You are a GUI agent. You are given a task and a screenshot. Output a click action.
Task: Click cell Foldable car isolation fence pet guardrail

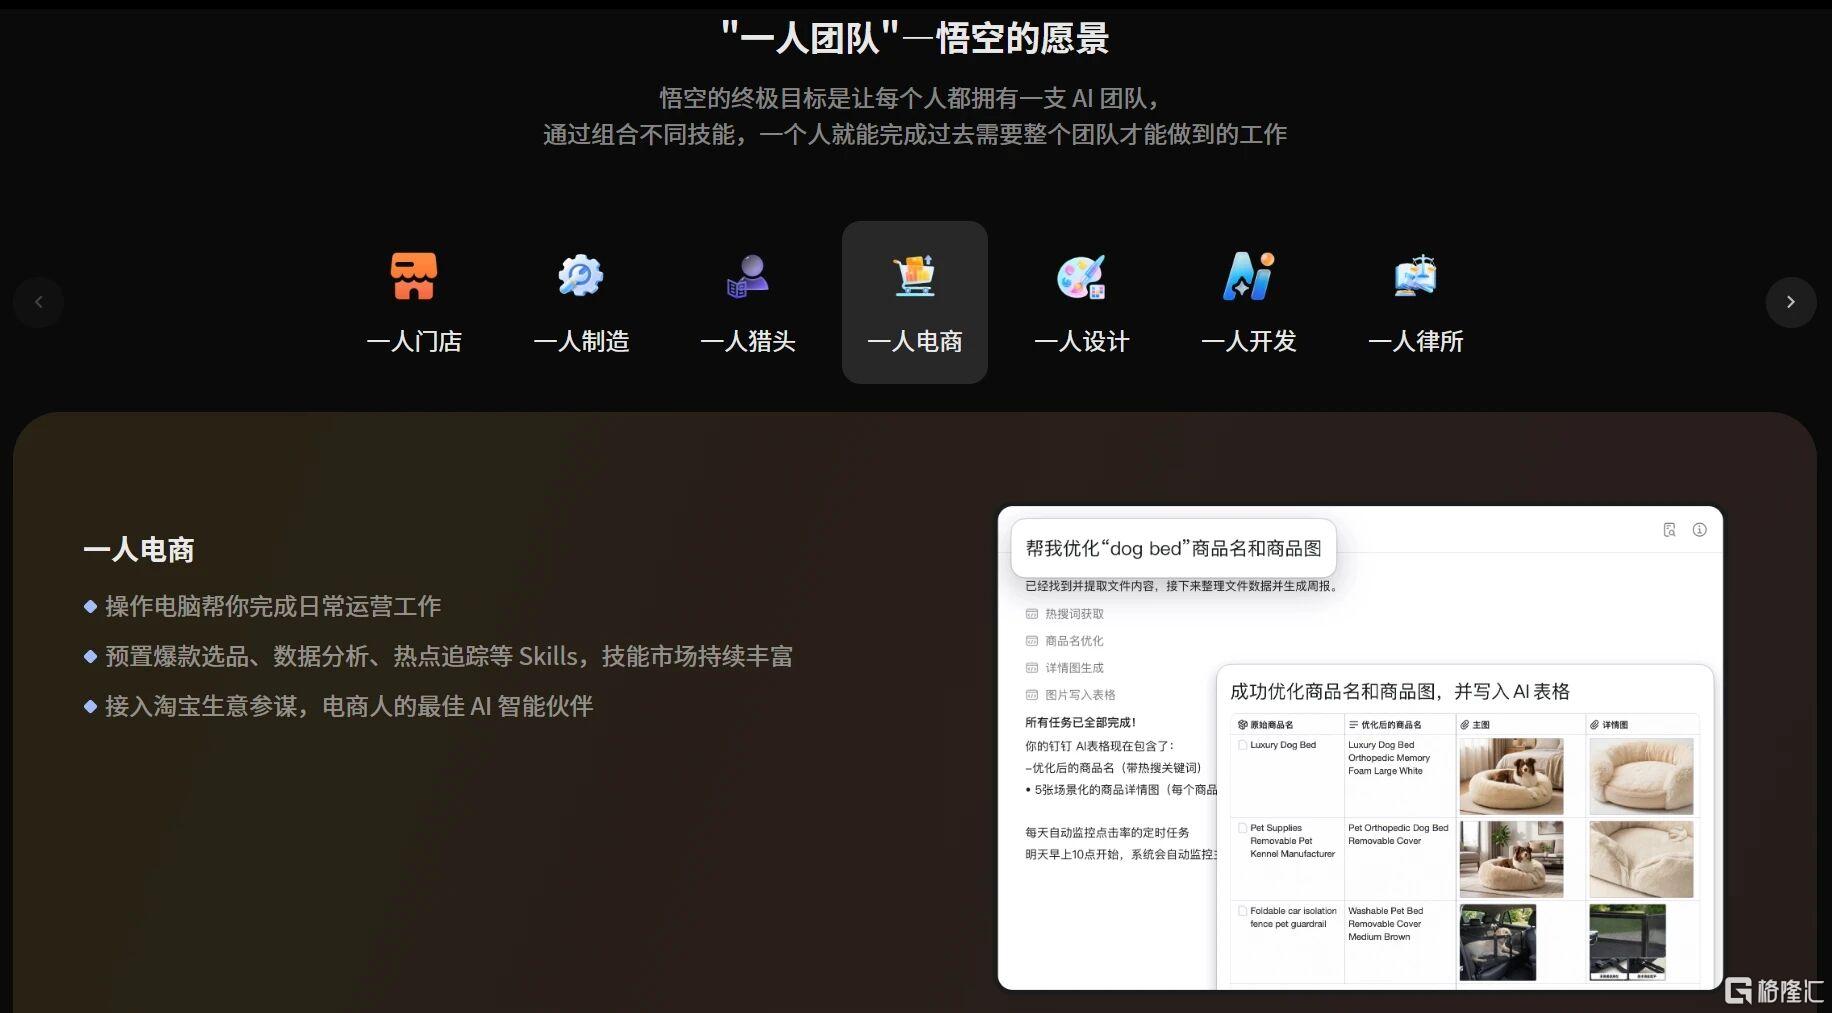(1293, 917)
